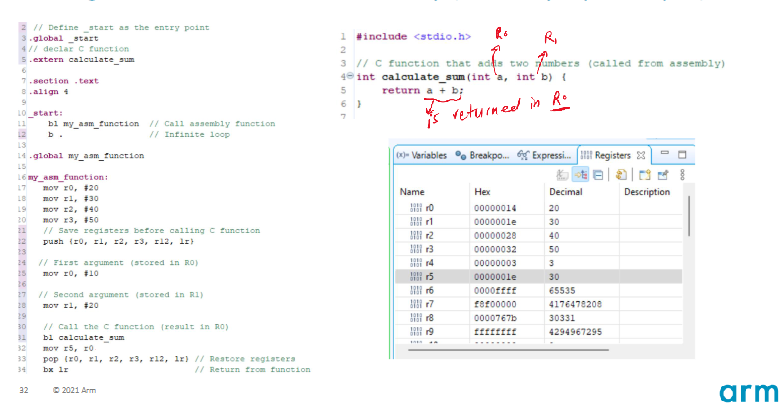Click decimal value 30331 for r8

coord(562,318)
